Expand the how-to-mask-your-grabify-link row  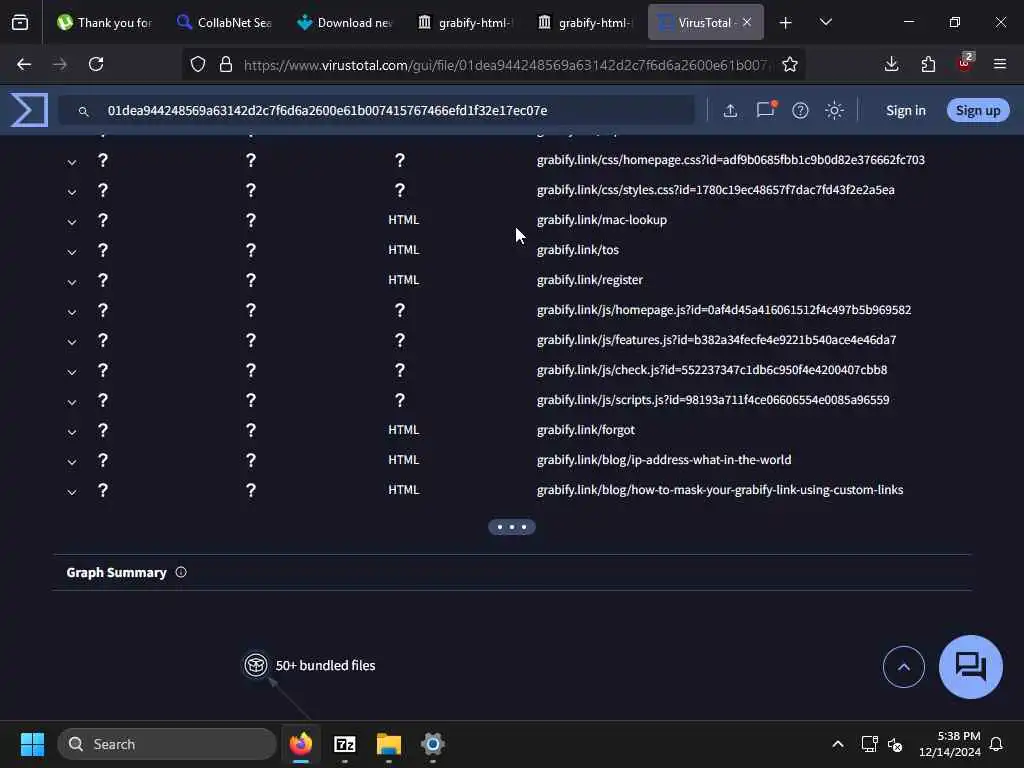tap(72, 492)
